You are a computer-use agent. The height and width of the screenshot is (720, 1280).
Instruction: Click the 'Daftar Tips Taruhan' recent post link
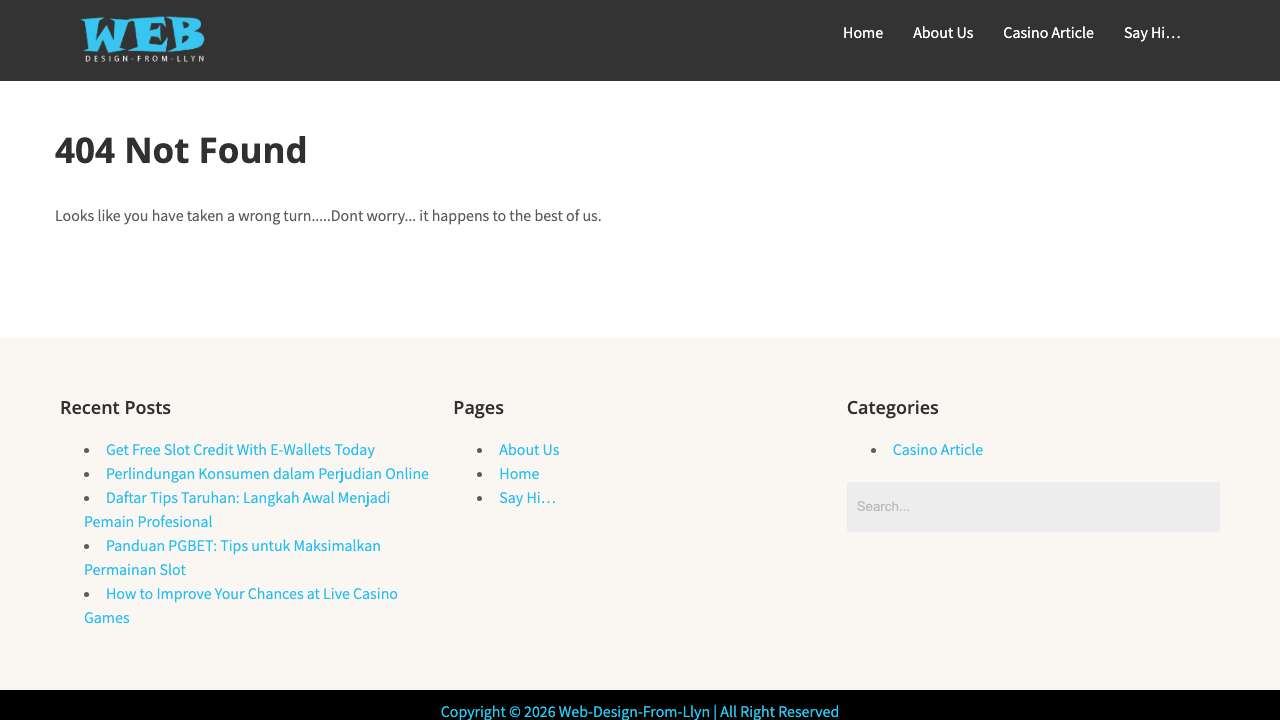(x=248, y=498)
